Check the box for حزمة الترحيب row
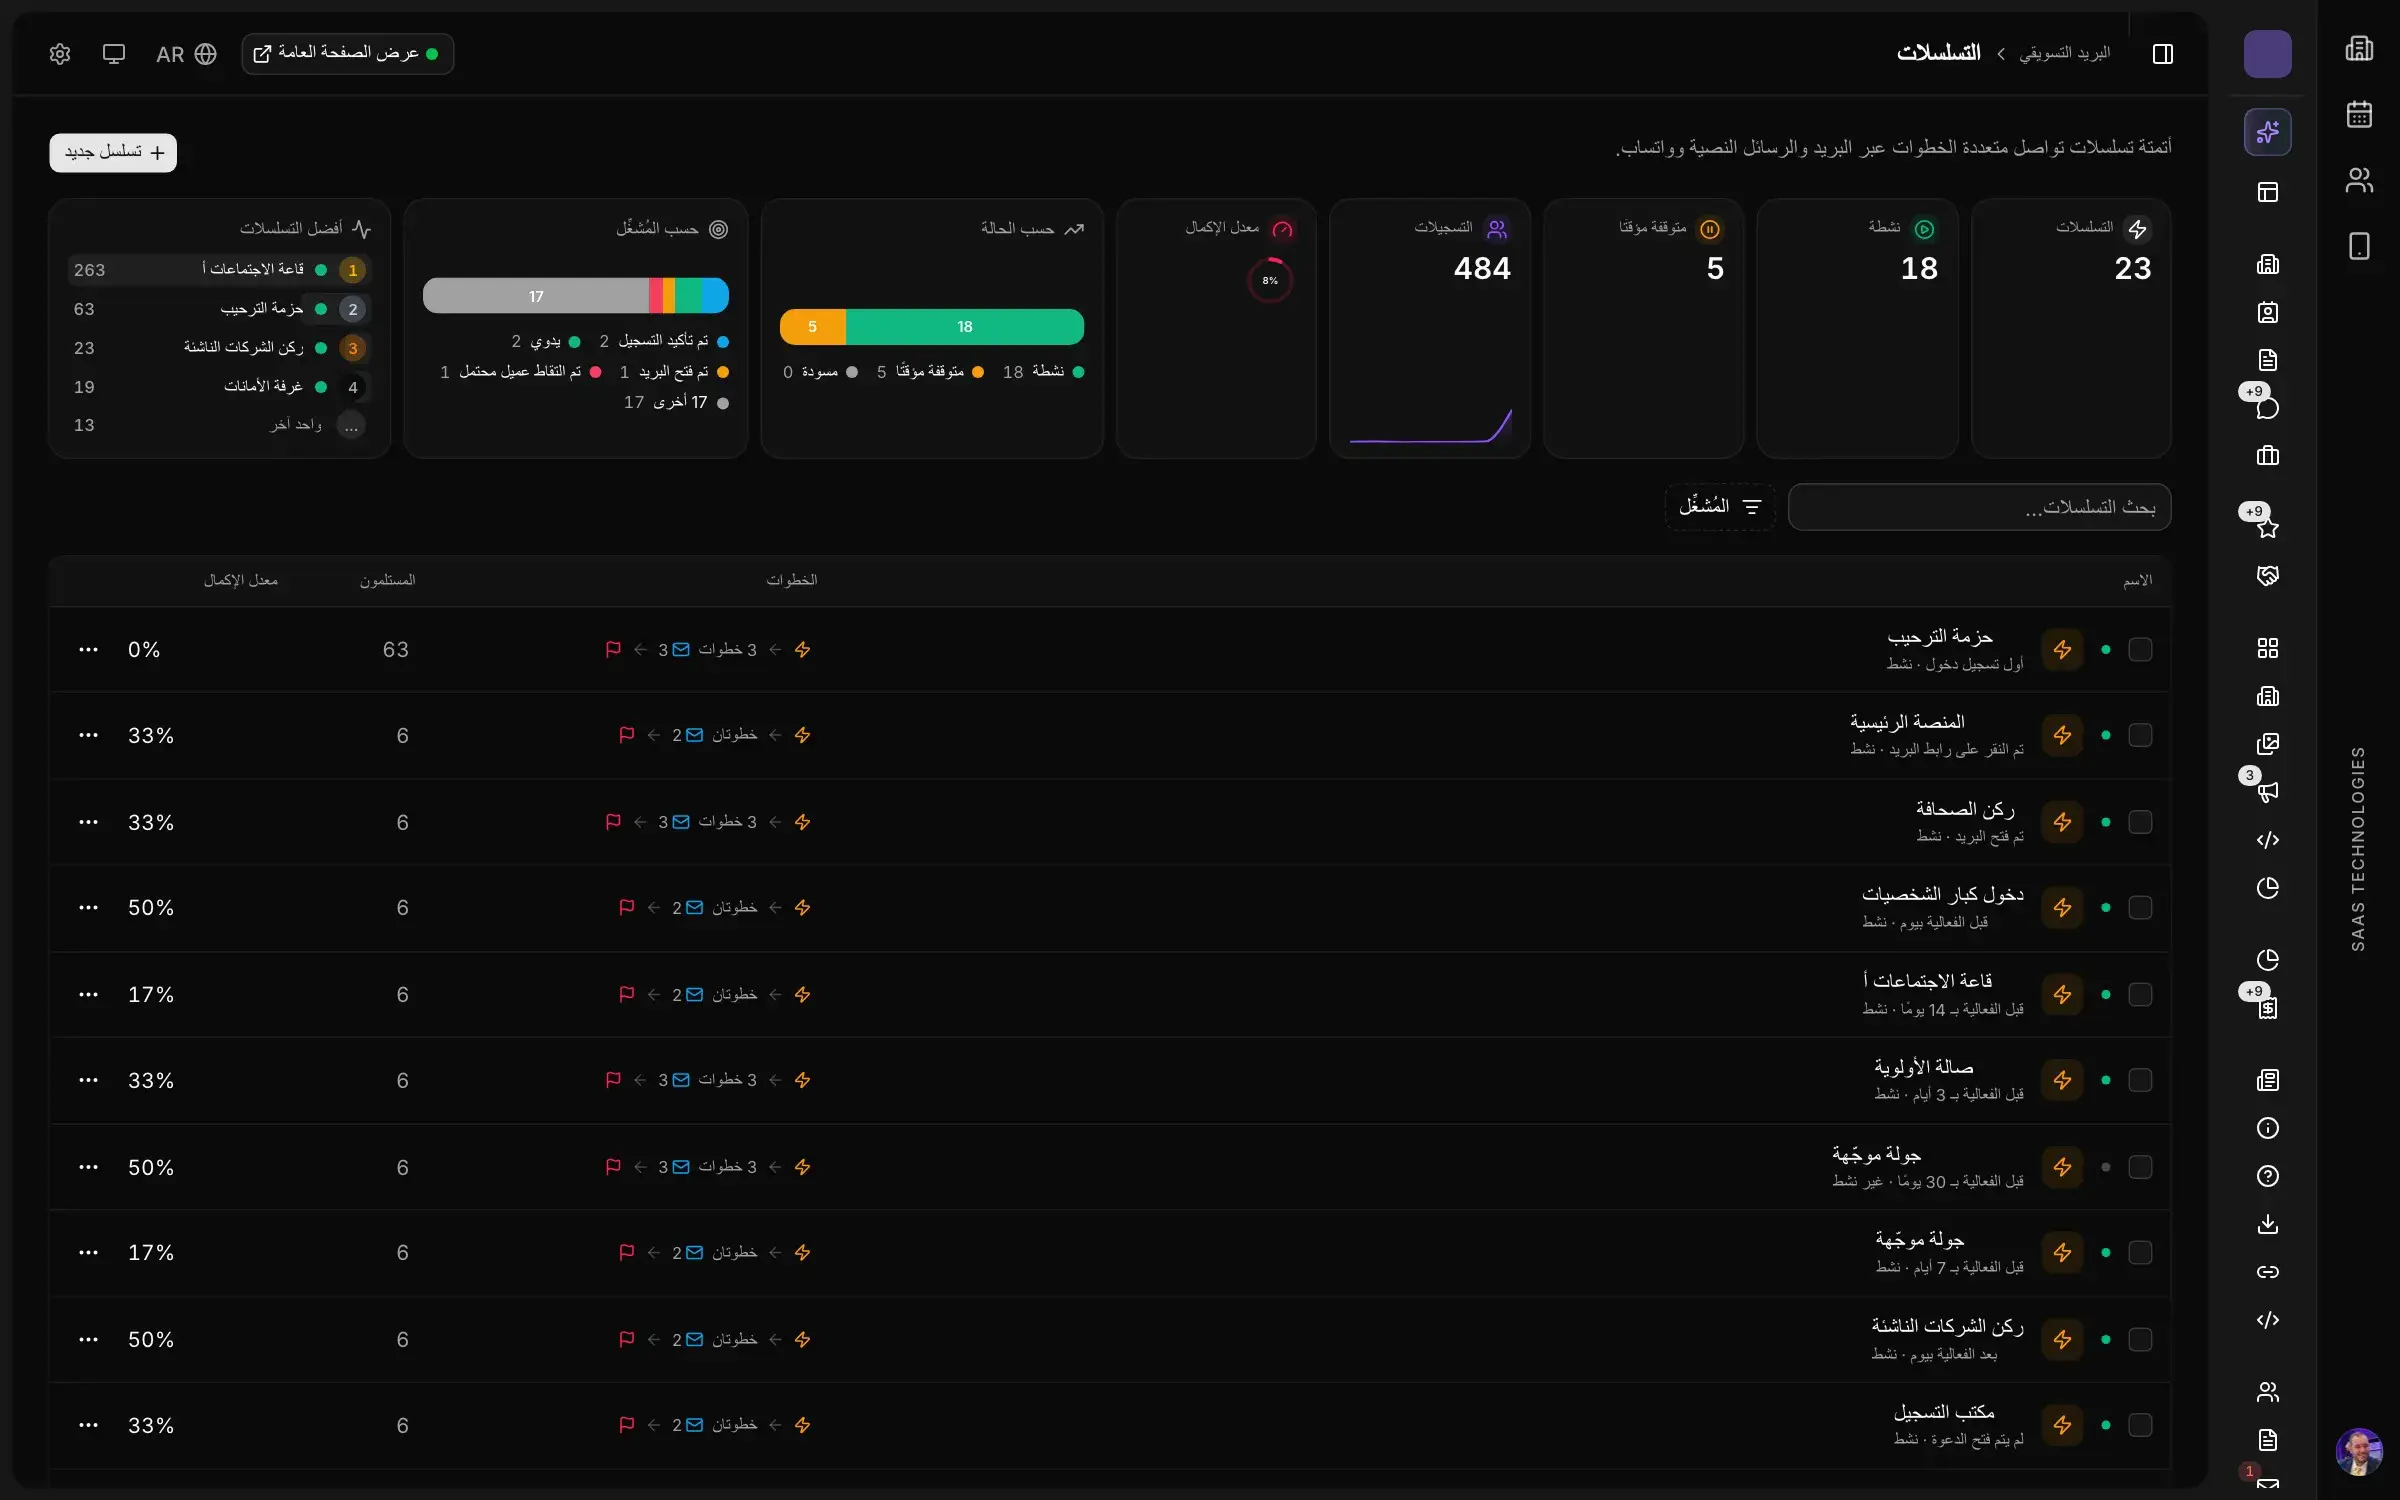 (2140, 650)
